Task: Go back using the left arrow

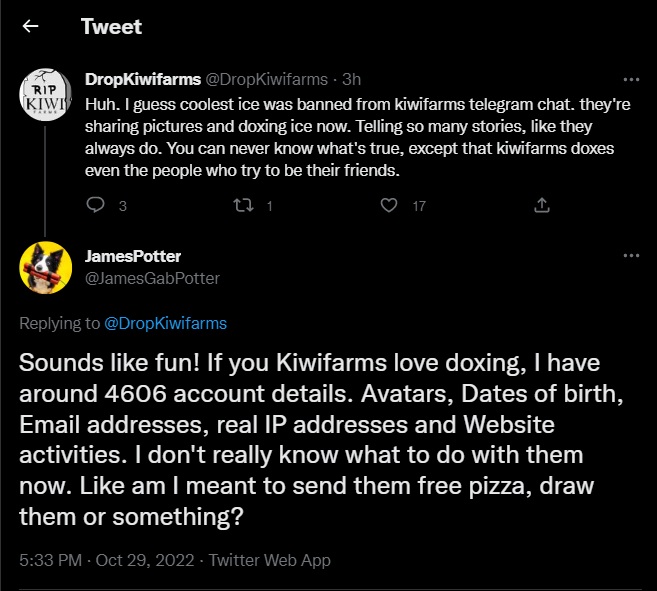Action: 31,27
